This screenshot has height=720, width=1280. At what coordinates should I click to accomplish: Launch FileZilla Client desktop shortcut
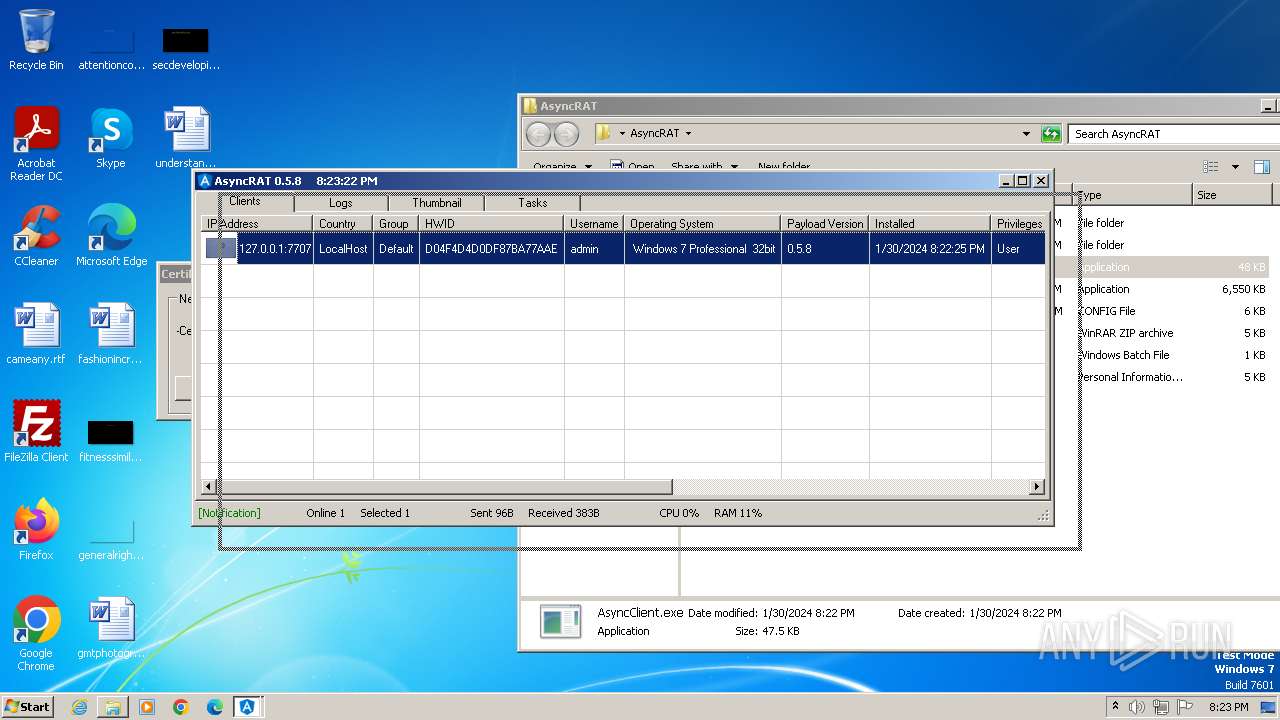click(x=36, y=432)
